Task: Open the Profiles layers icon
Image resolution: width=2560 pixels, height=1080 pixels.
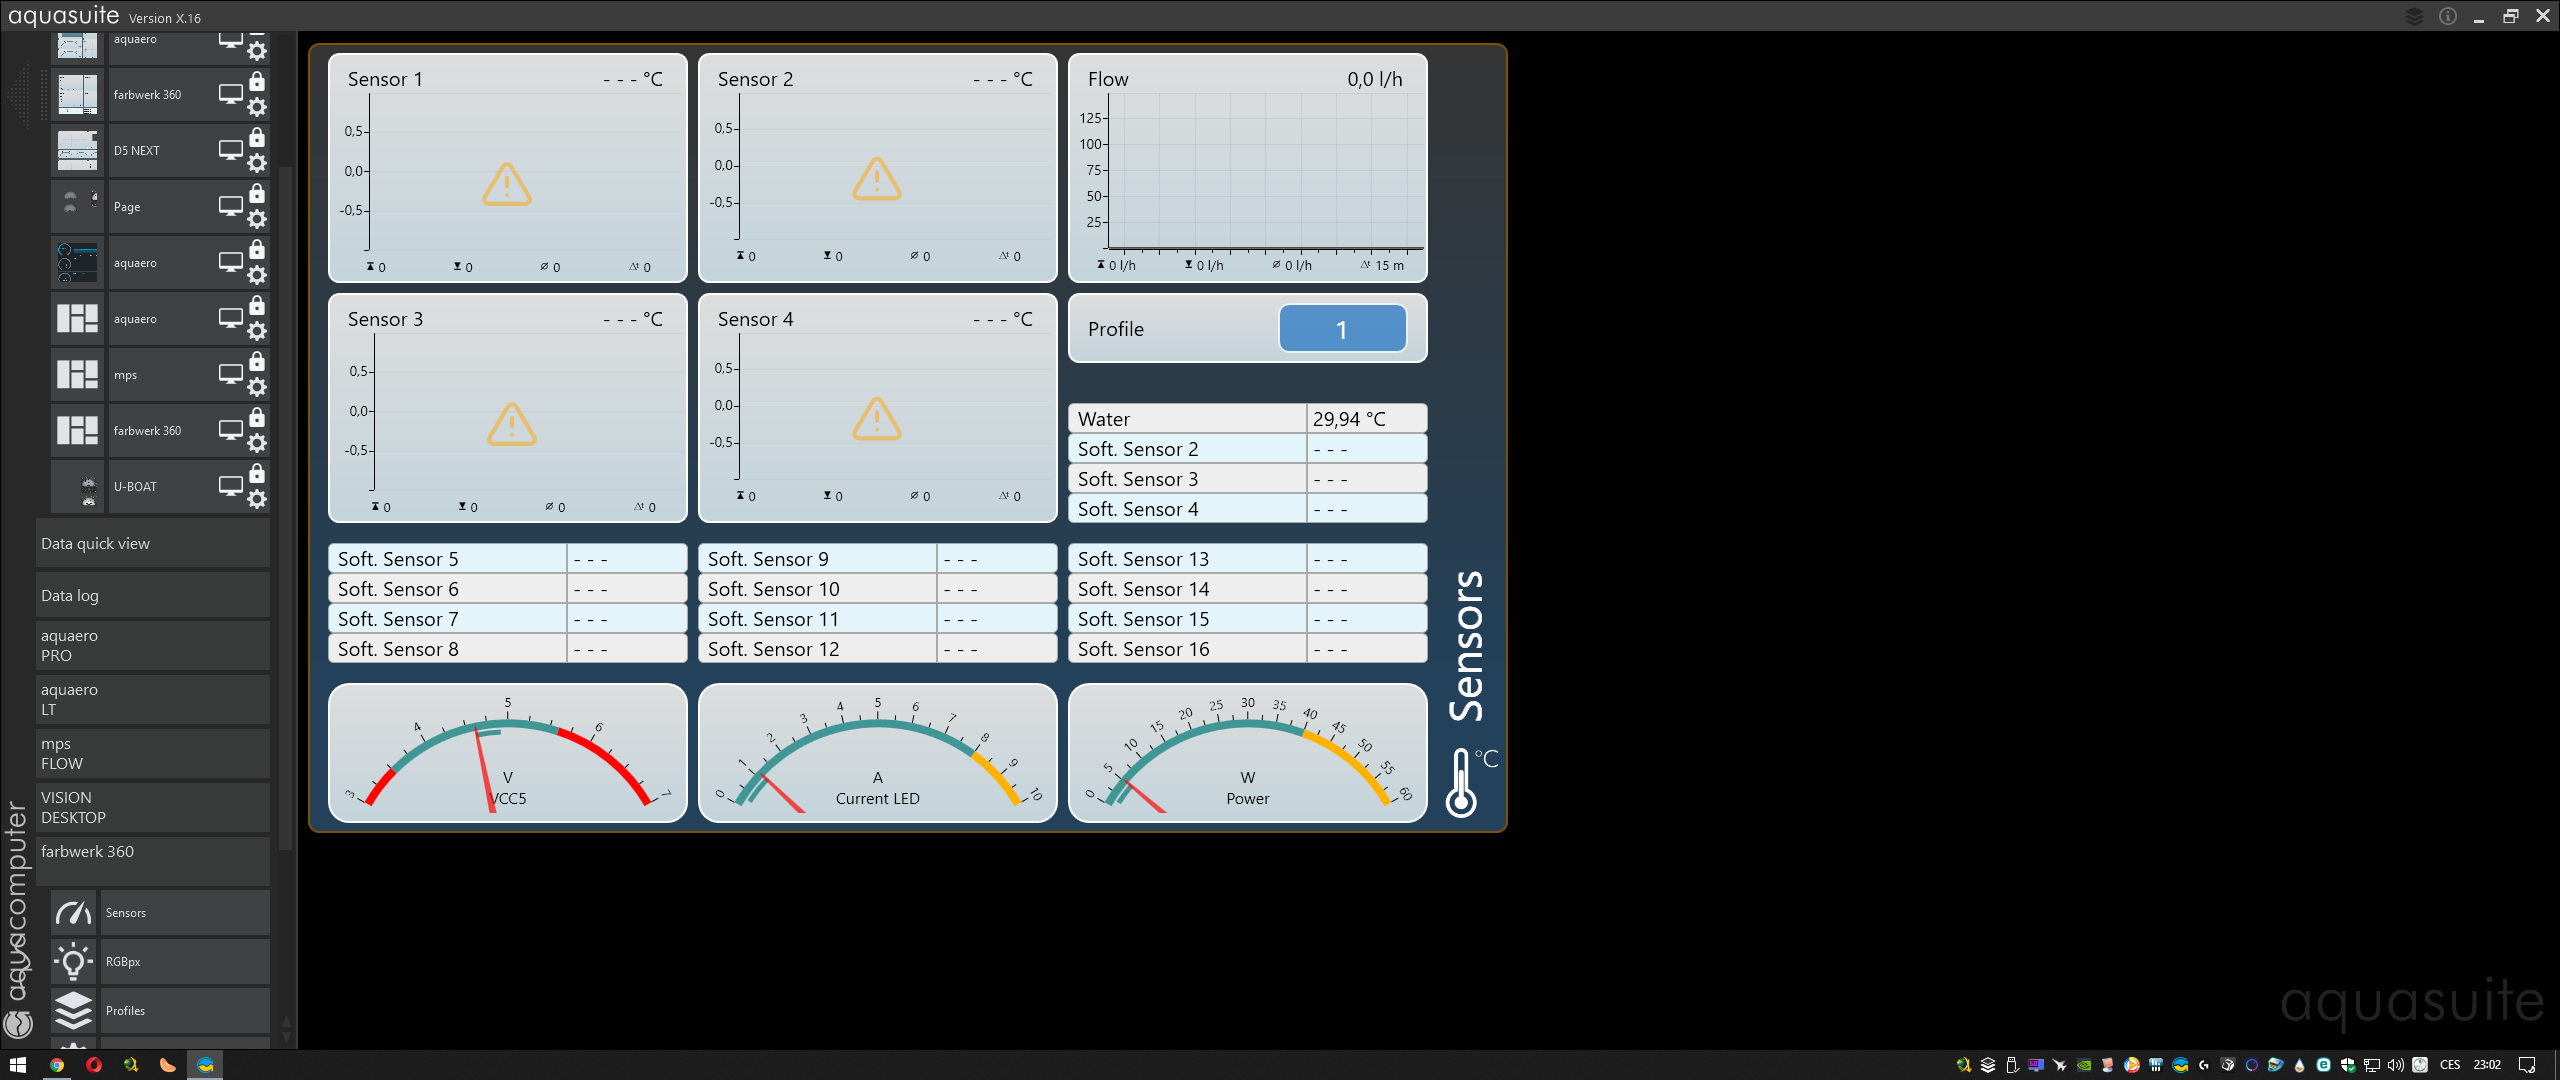Action: coord(74,1011)
